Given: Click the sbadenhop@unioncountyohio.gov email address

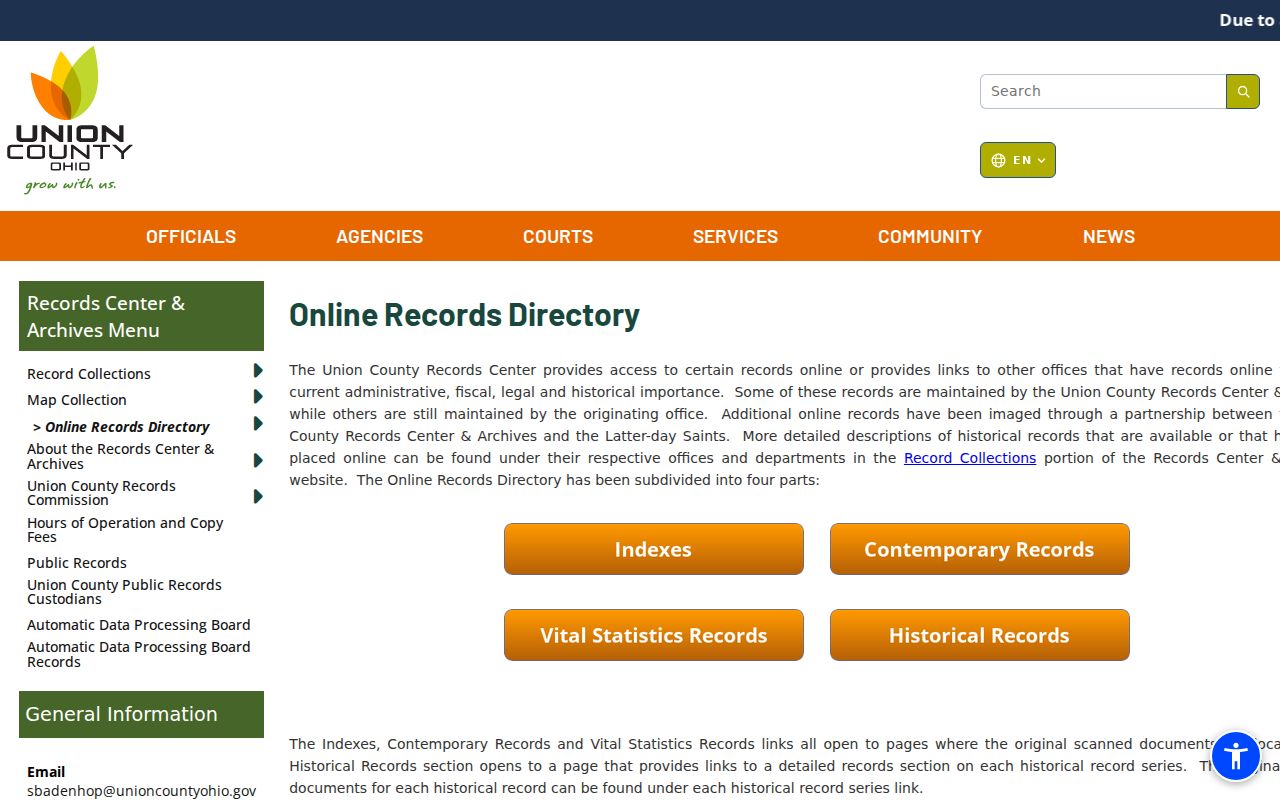Looking at the screenshot, I should (142, 791).
